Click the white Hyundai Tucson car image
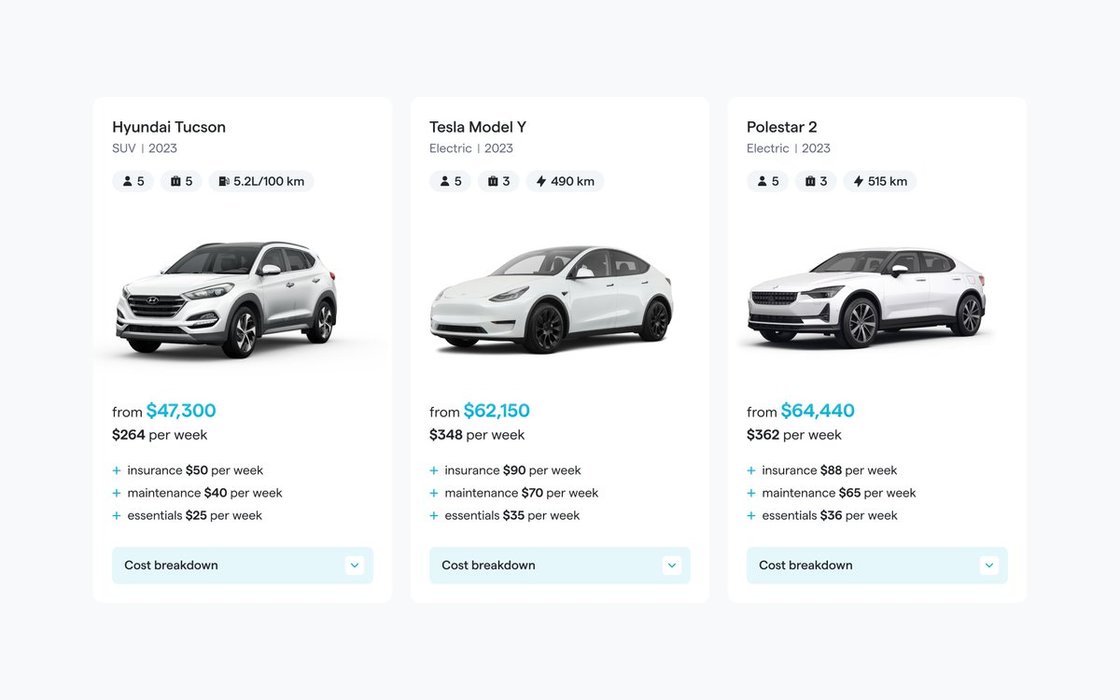1120x700 pixels. [x=228, y=298]
